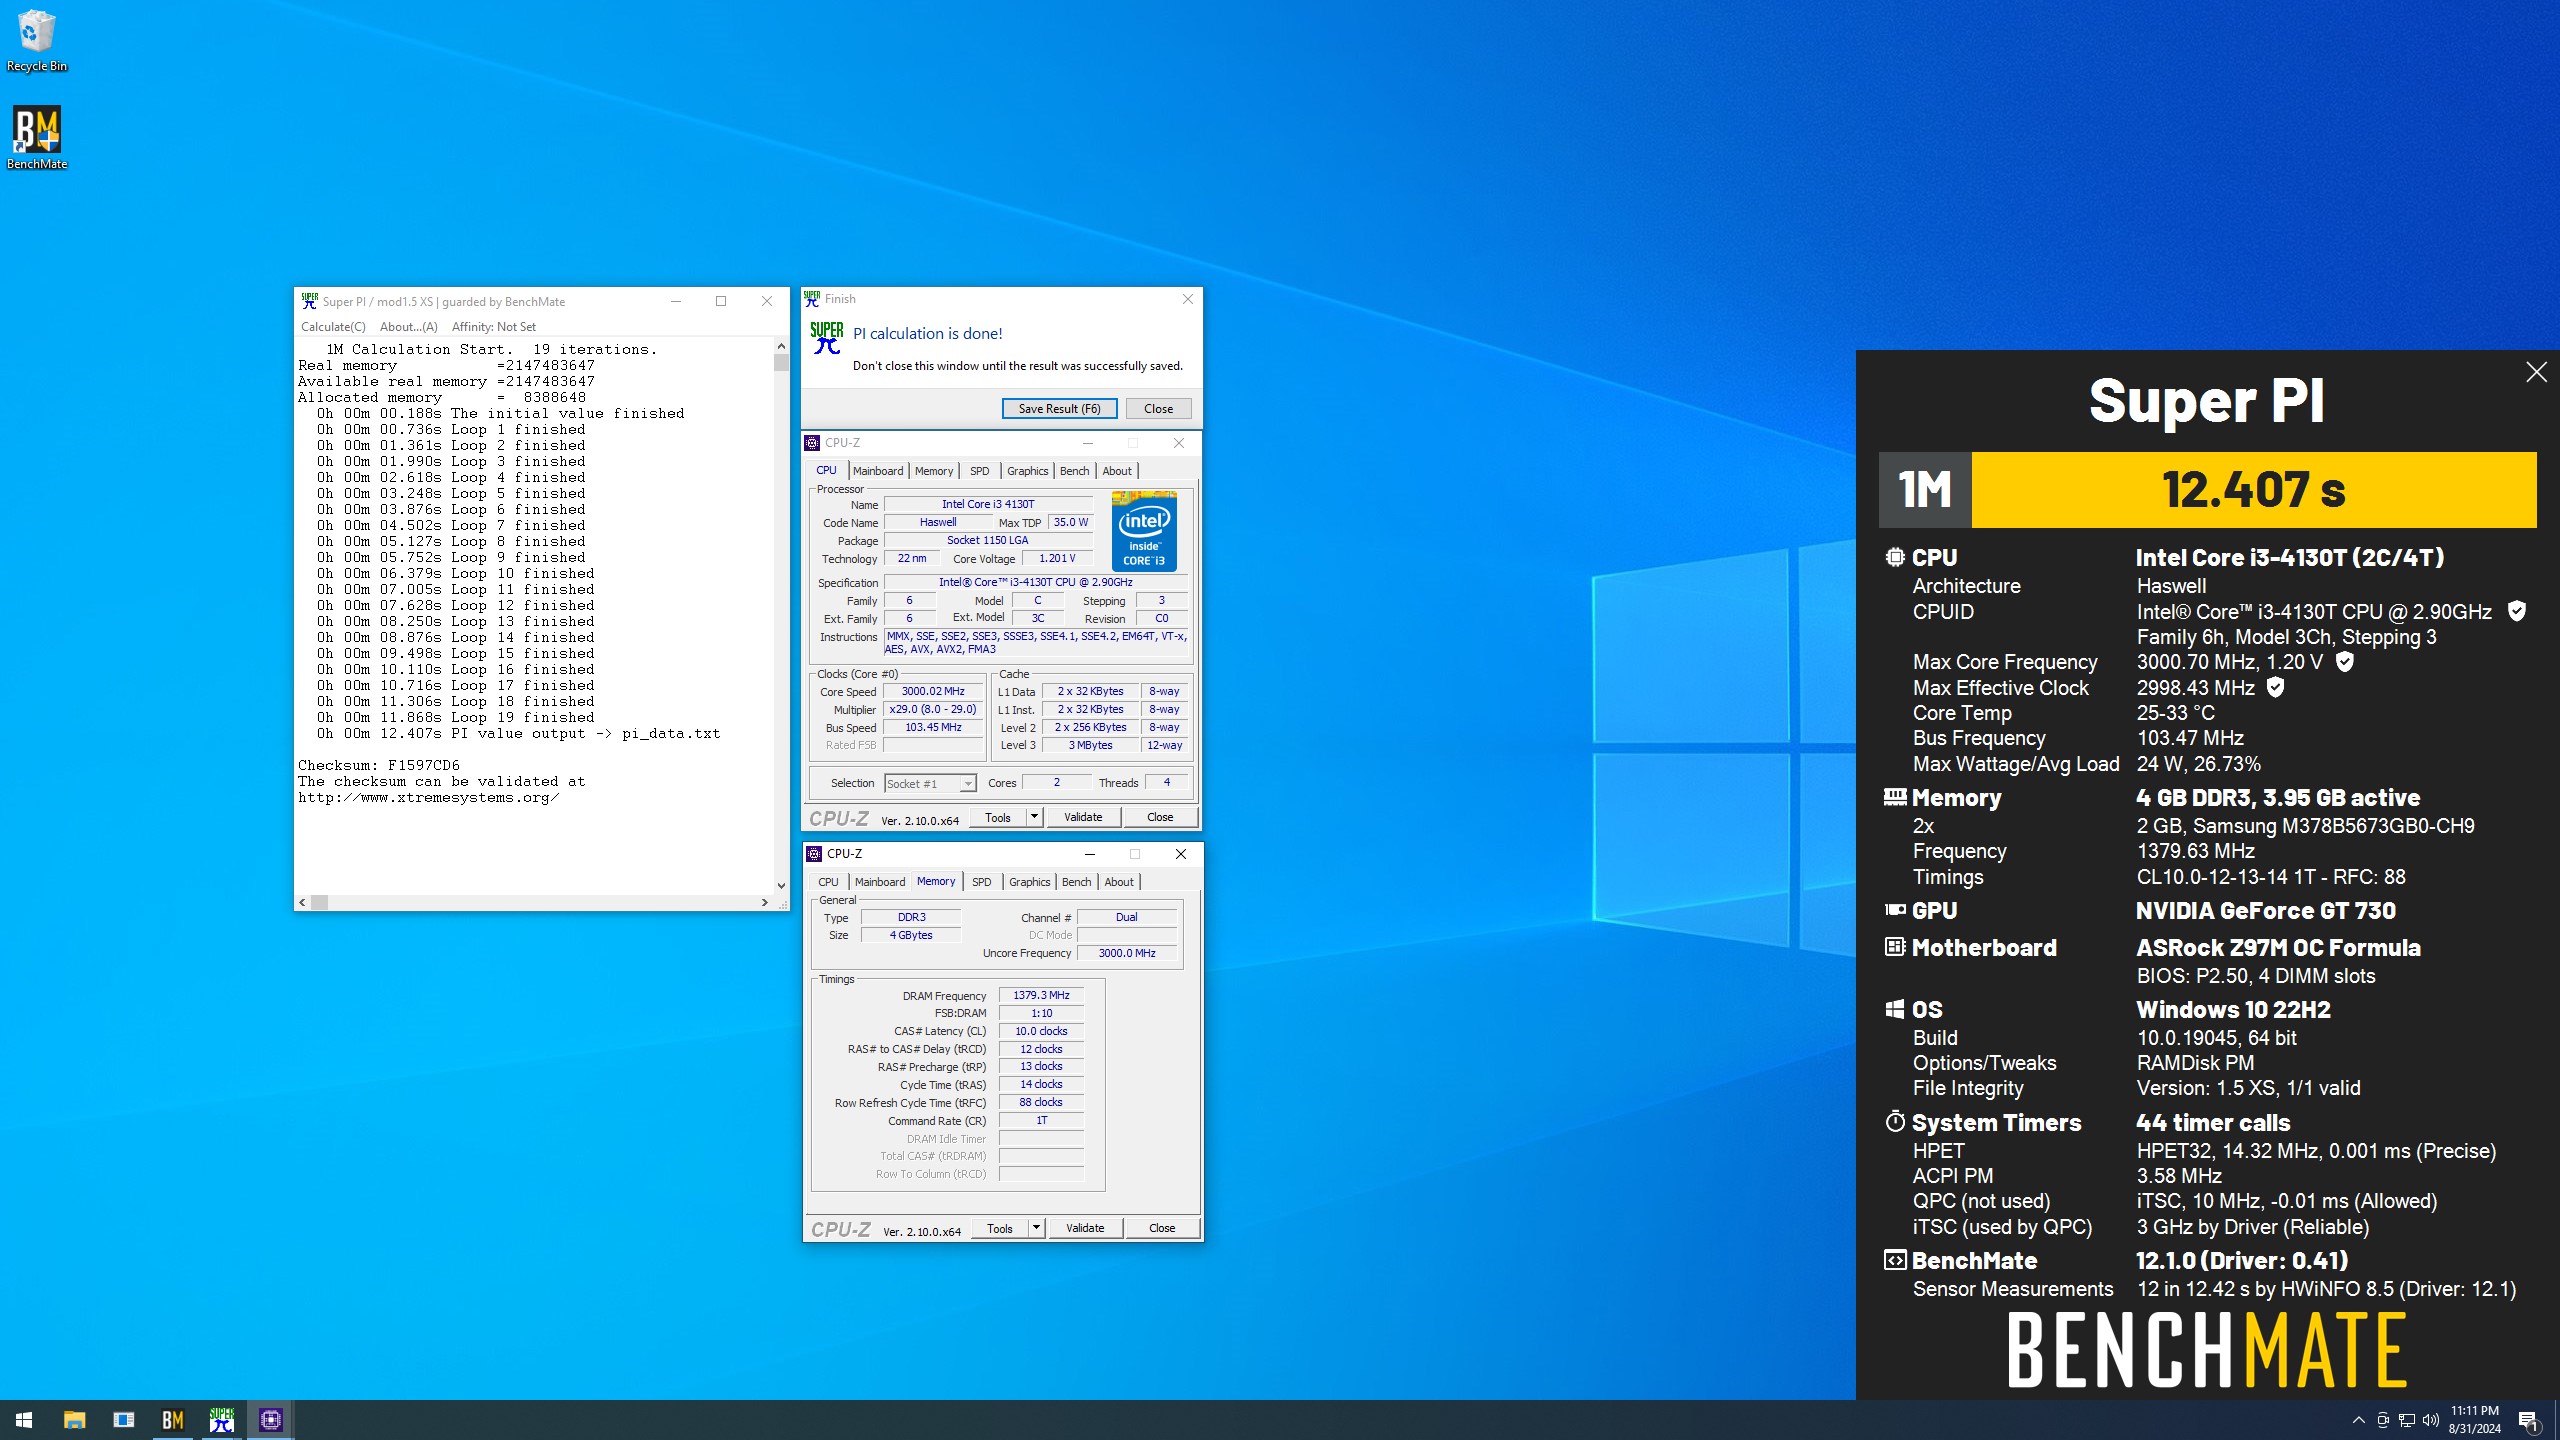The image size is (2560, 1440).
Task: Switch to SPD tab in upper CPU-Z
Action: [x=979, y=471]
